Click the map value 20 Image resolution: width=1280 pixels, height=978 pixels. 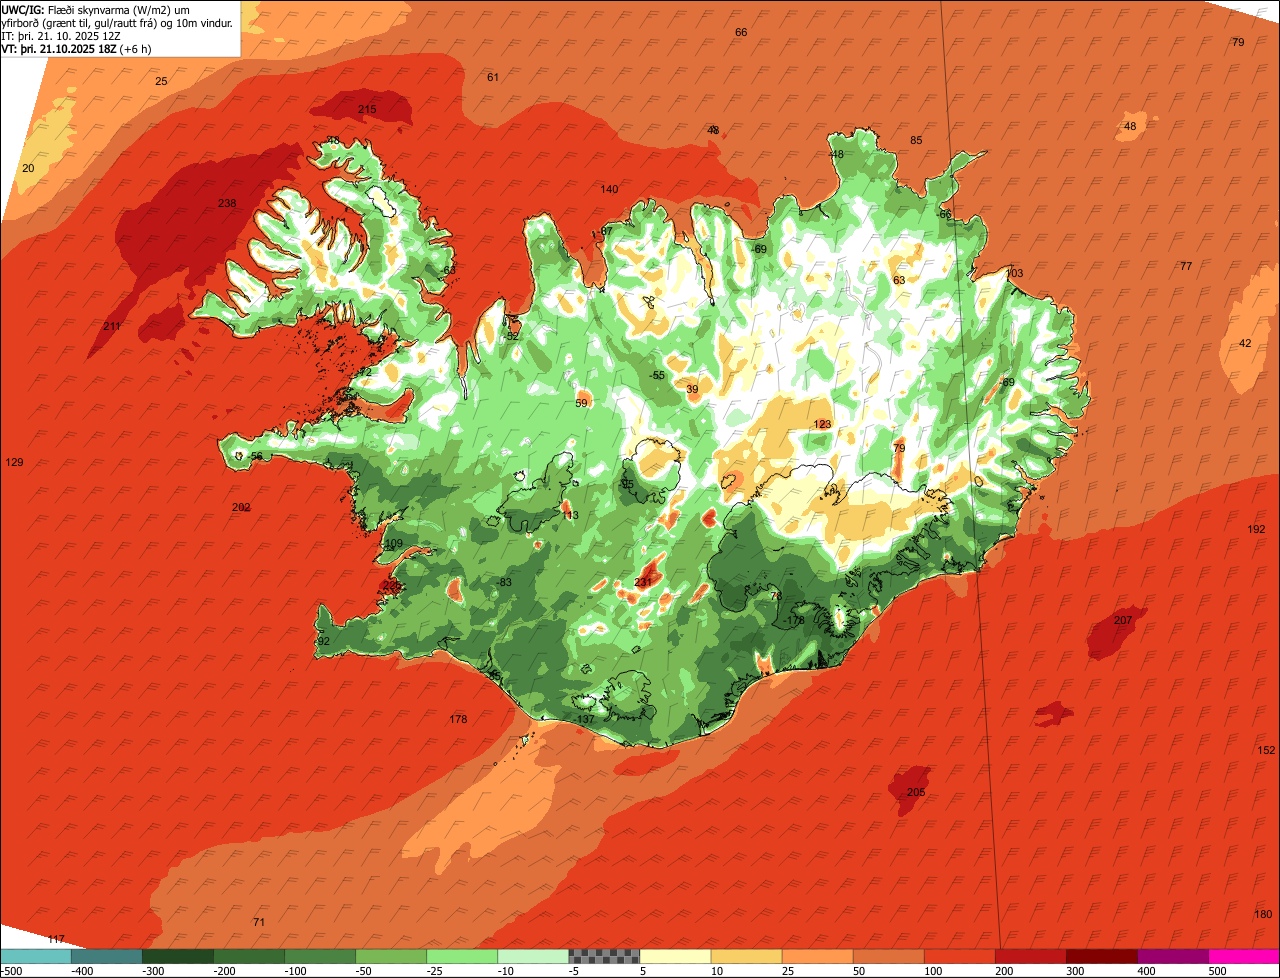point(28,169)
